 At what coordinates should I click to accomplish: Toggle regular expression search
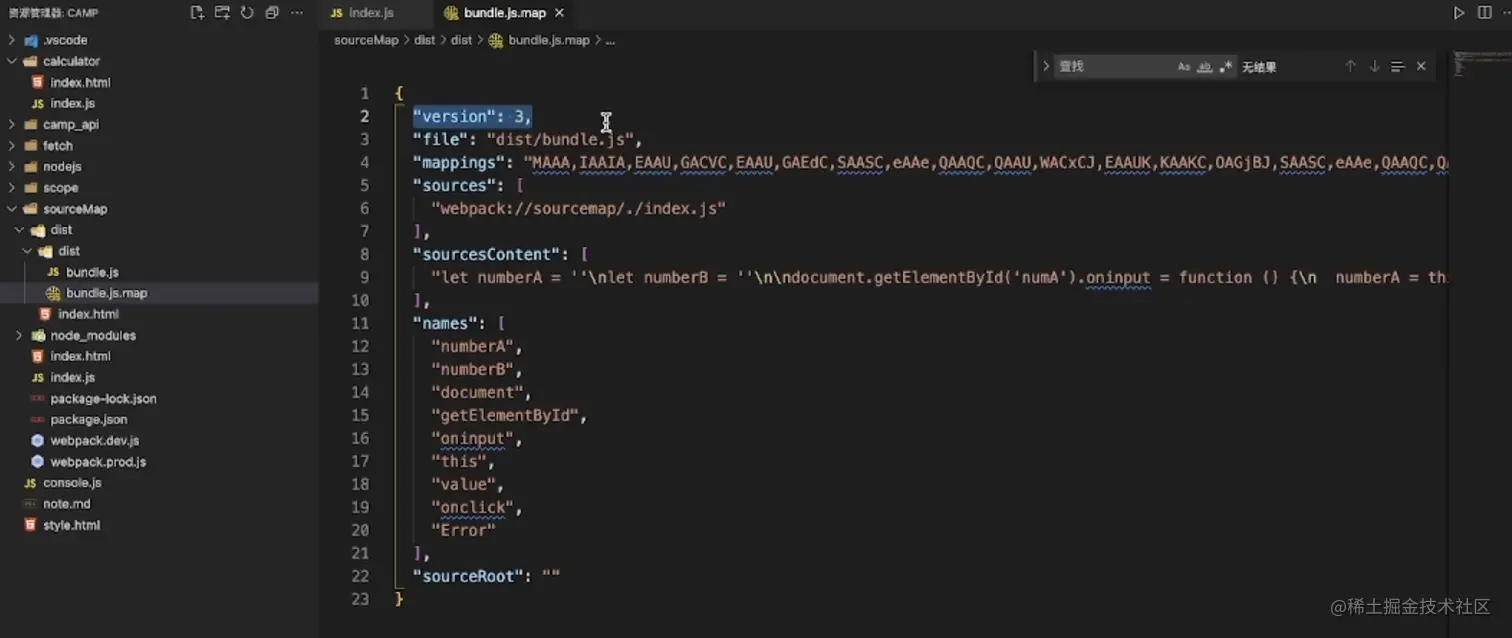[1225, 67]
